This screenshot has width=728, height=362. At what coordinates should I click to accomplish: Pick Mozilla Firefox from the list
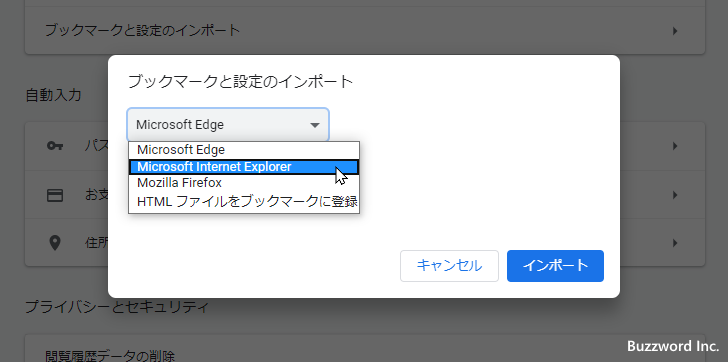point(244,183)
